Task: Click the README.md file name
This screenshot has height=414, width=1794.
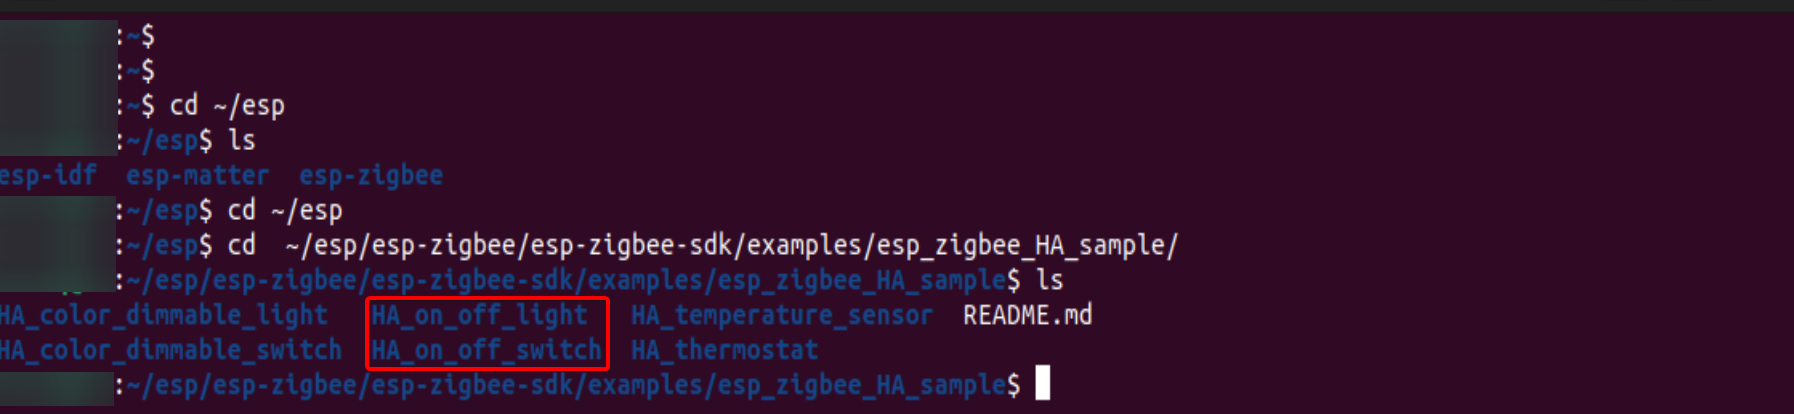Action: coord(1027,315)
